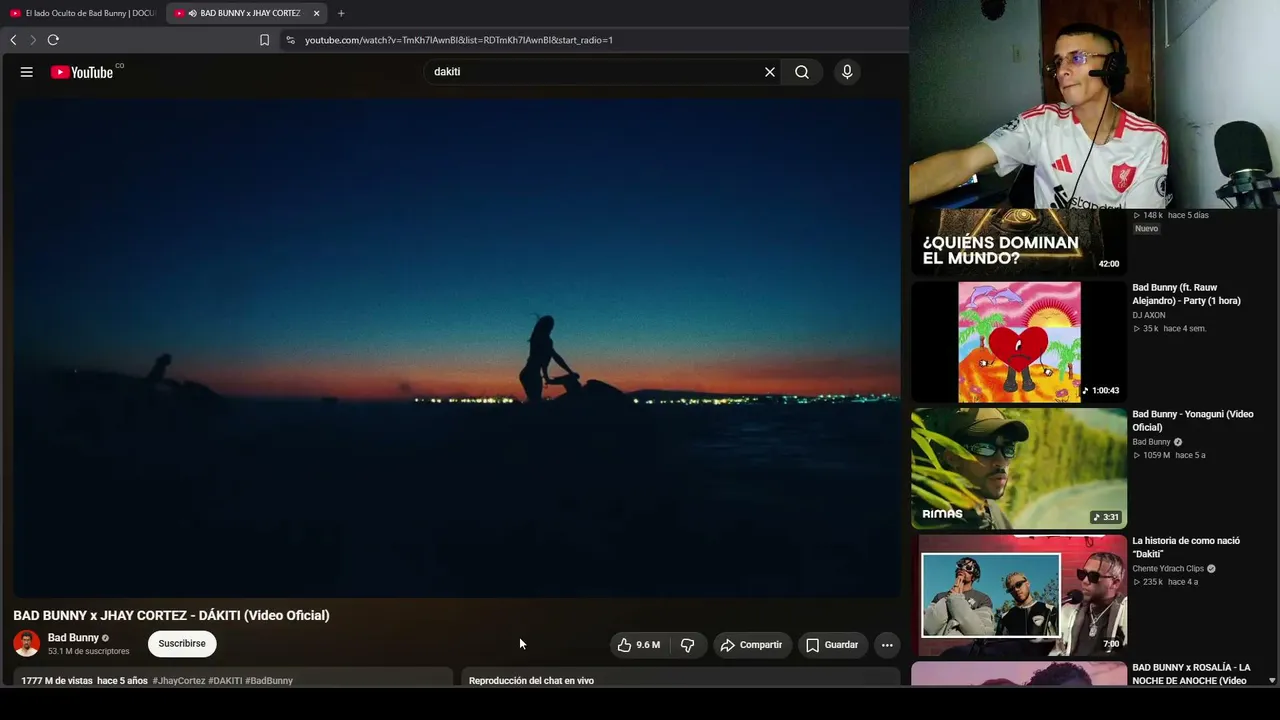1280x720 pixels.
Task: Open a new browser tab
Action: 341,13
